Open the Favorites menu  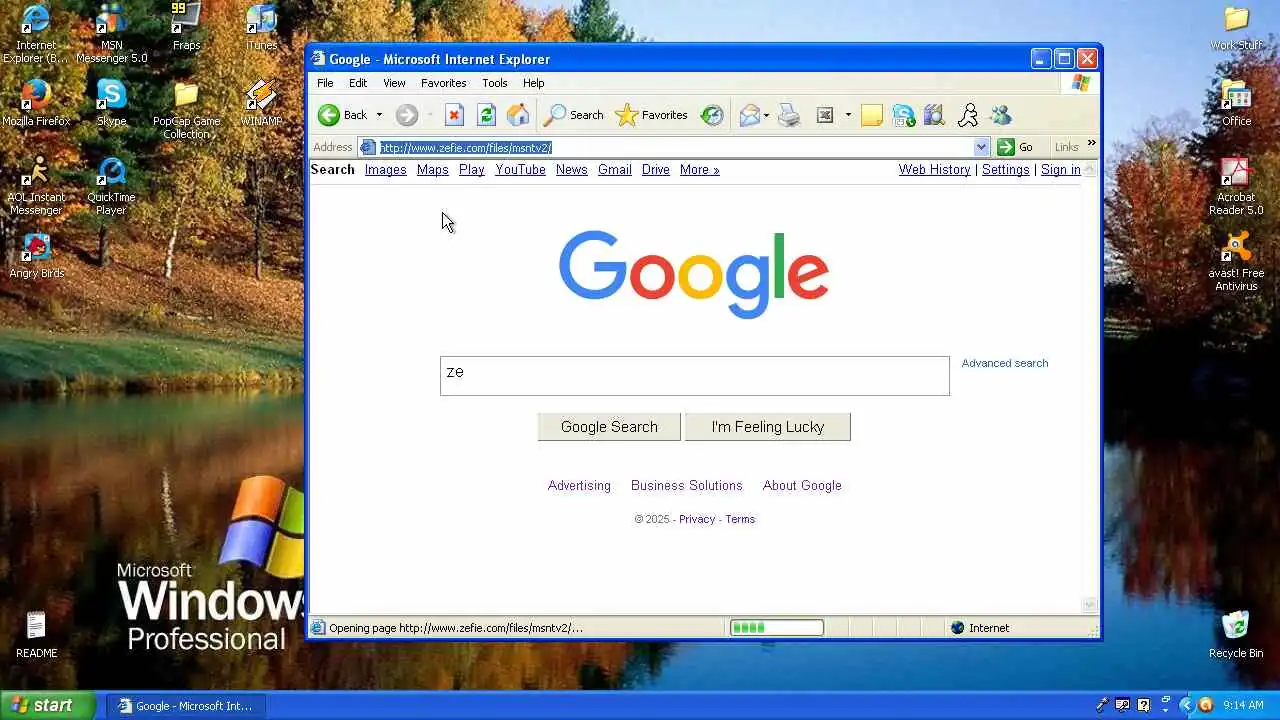(443, 83)
